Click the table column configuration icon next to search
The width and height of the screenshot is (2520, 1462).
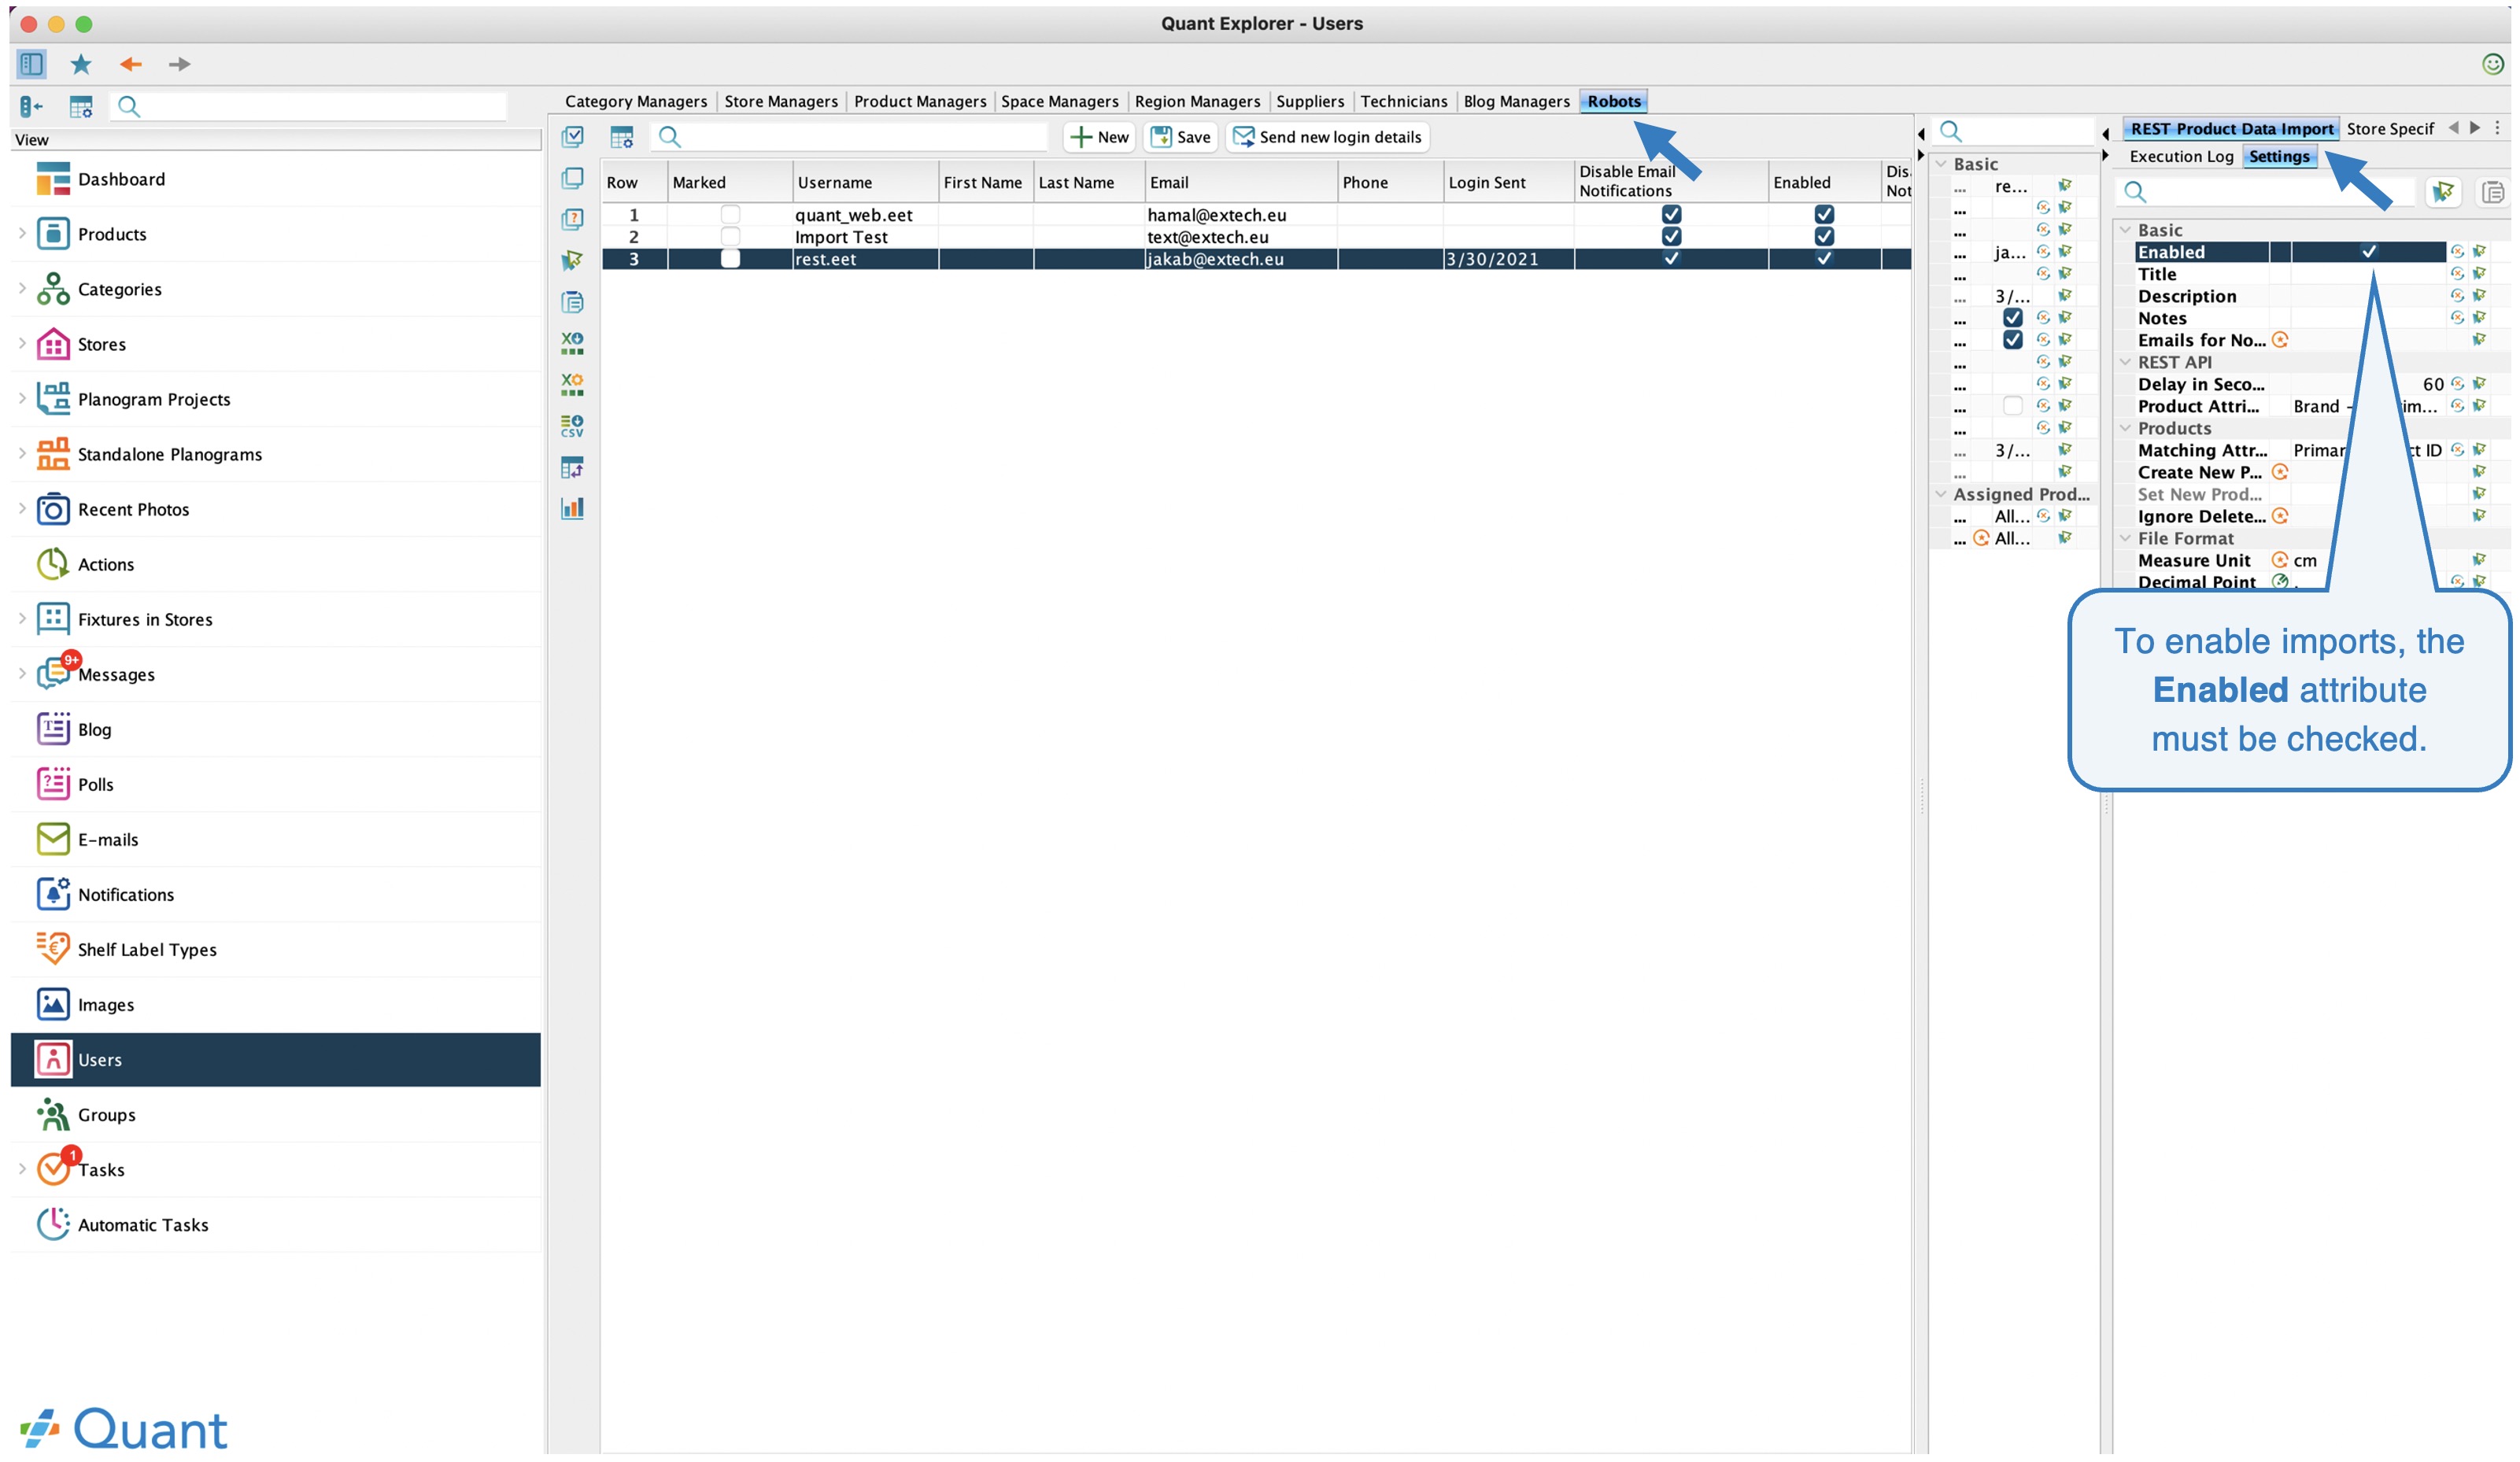point(622,137)
